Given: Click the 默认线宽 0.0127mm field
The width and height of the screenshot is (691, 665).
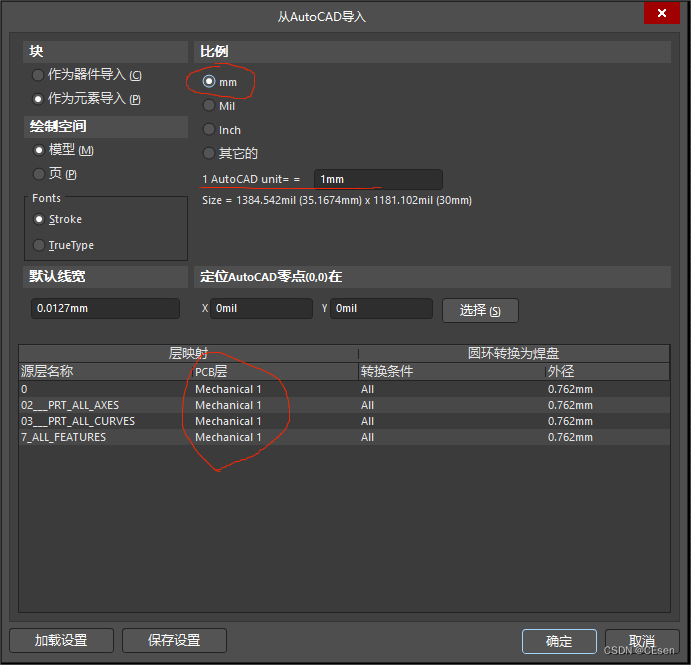Looking at the screenshot, I should [105, 308].
